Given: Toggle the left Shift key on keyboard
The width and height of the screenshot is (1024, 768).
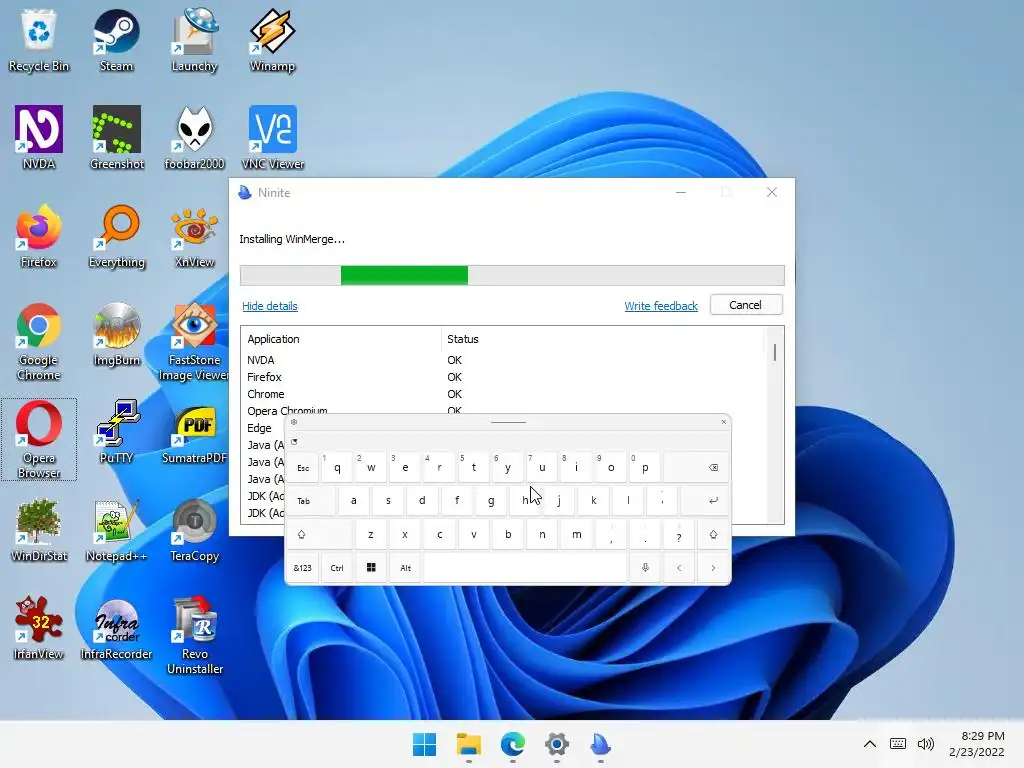Looking at the screenshot, I should tap(320, 534).
